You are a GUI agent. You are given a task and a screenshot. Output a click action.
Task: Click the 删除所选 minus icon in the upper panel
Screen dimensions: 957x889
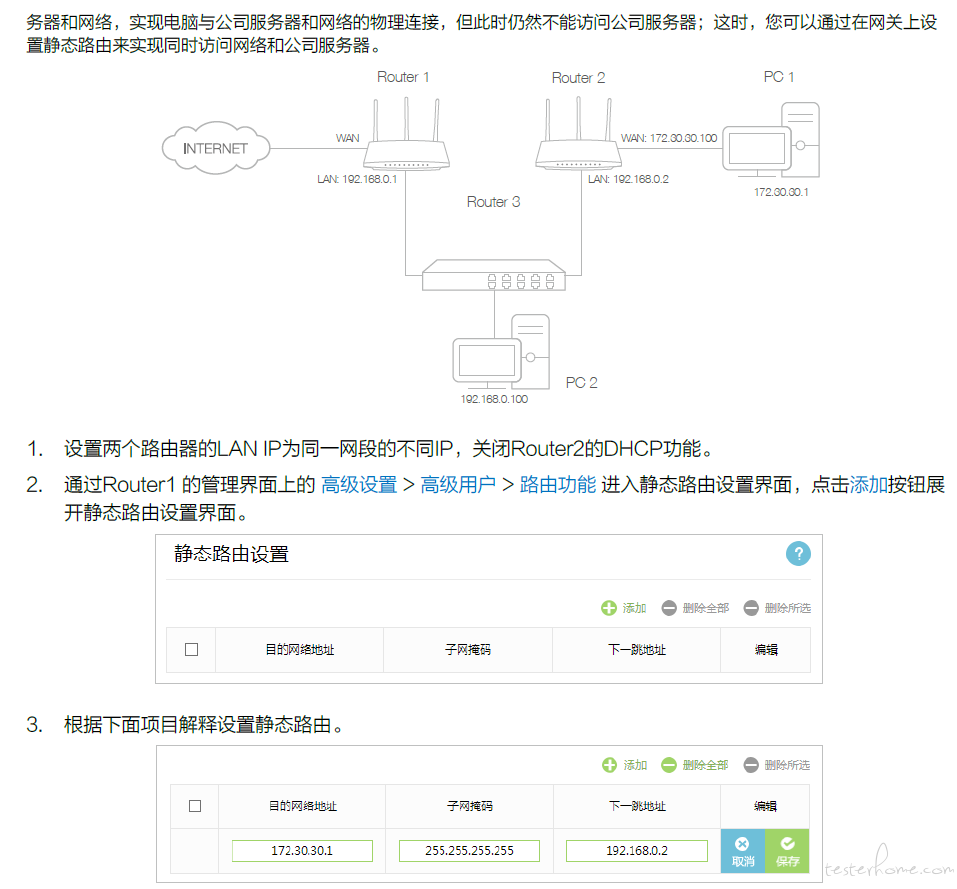pyautogui.click(x=751, y=608)
